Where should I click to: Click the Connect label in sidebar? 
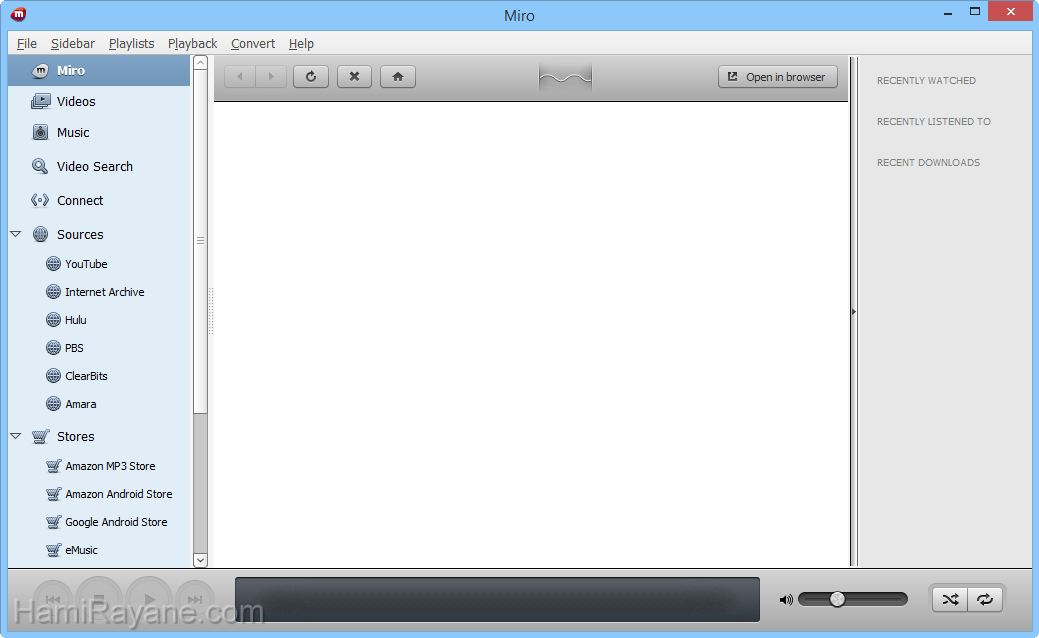(x=80, y=200)
